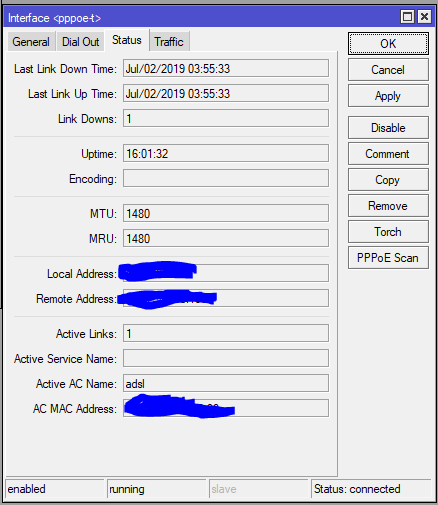Viewport: 438px width, 505px height.
Task: Click the empty Encoding field
Action: tap(226, 178)
